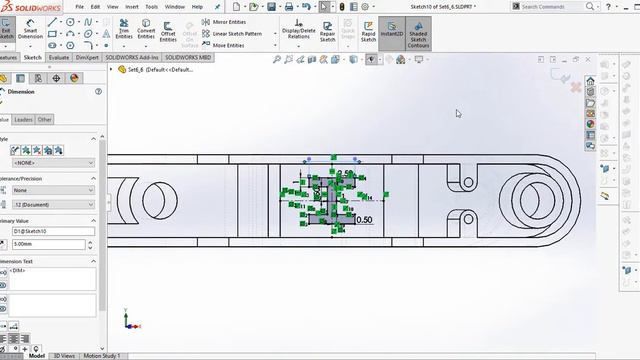
Task: Select the Line sketch tool
Action: [x=52, y=22]
